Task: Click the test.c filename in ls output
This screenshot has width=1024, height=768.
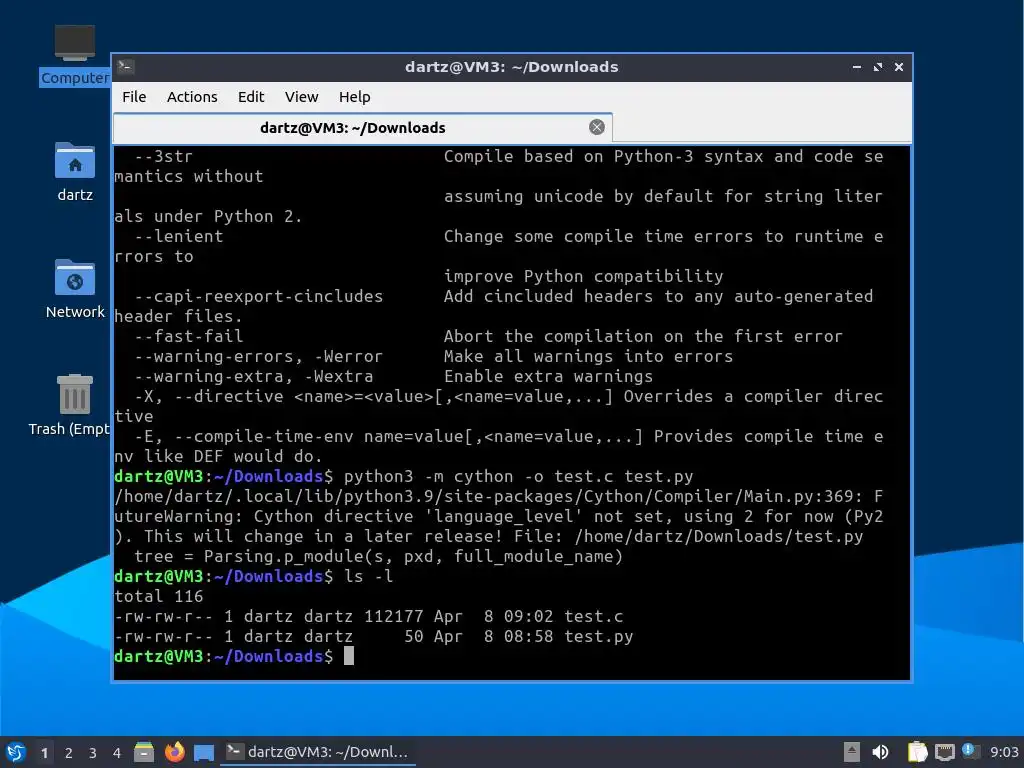Action: coord(594,616)
